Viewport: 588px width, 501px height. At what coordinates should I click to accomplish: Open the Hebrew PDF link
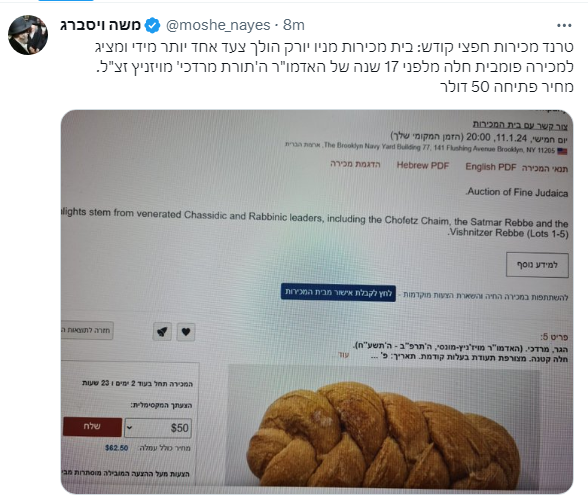423,165
